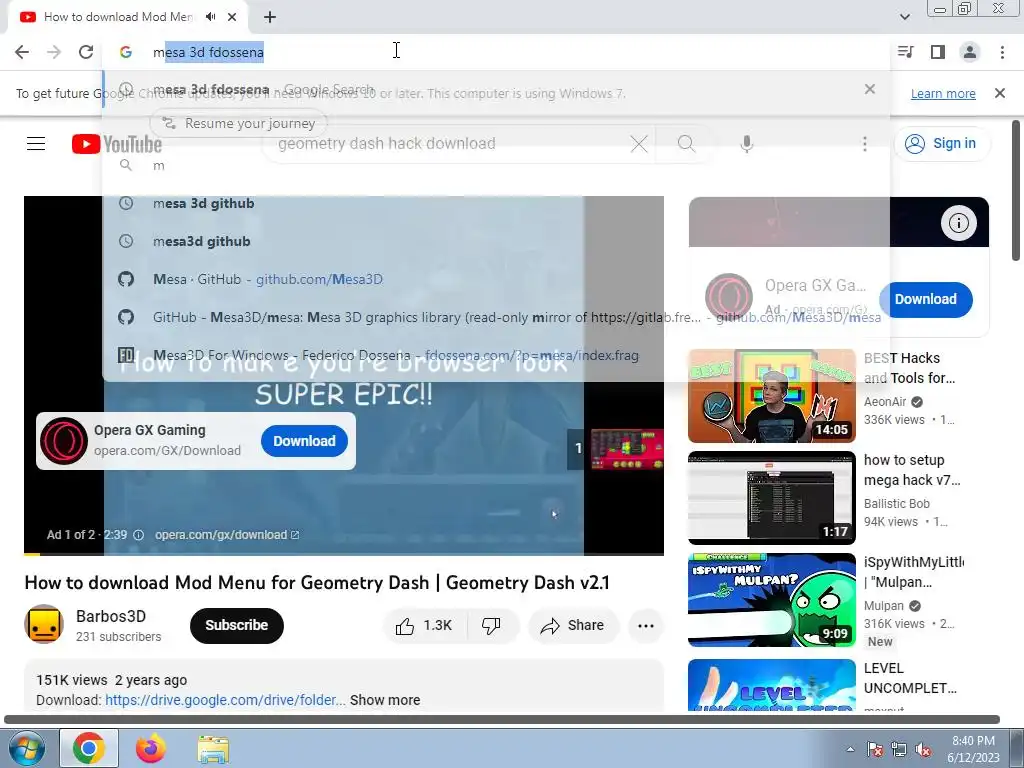Click the YouTube search magnifier button
Screen dimensions: 1024x768
coord(686,144)
